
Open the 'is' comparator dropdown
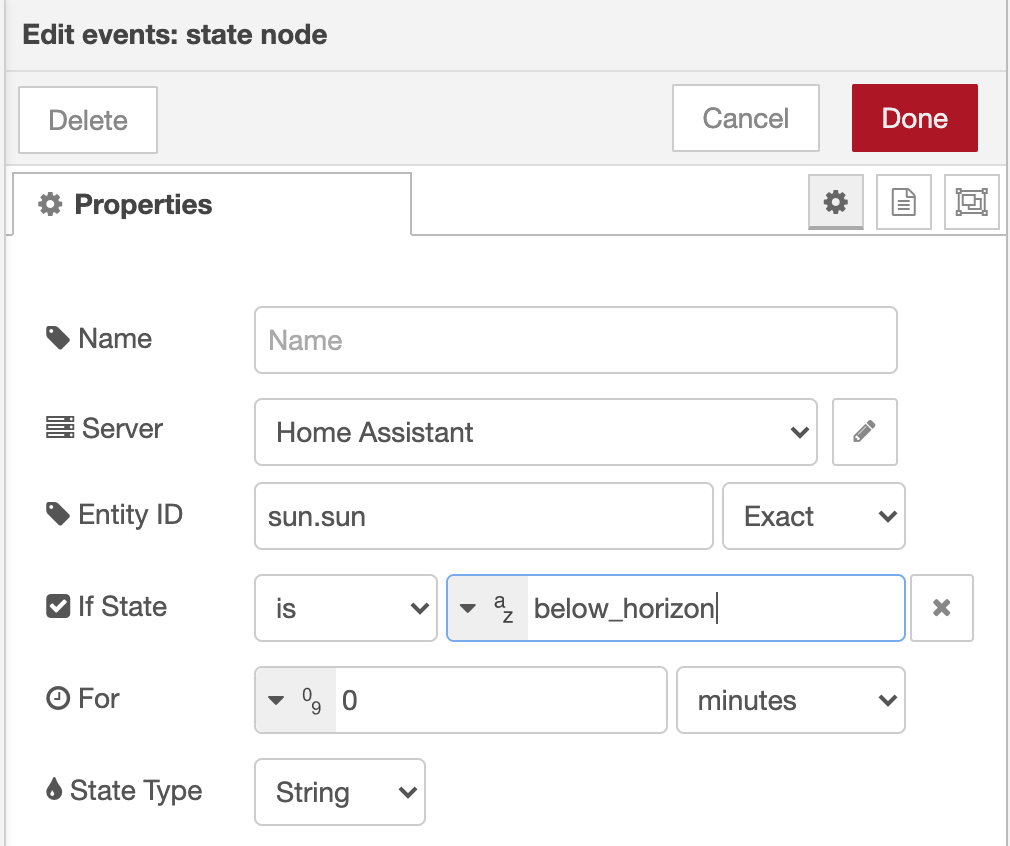pos(346,608)
